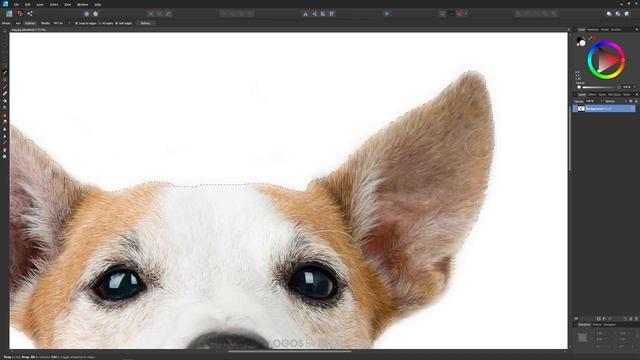Screen dimensions: 640x360
Task: Toggle the All layers checkbox
Action: pos(100,23)
